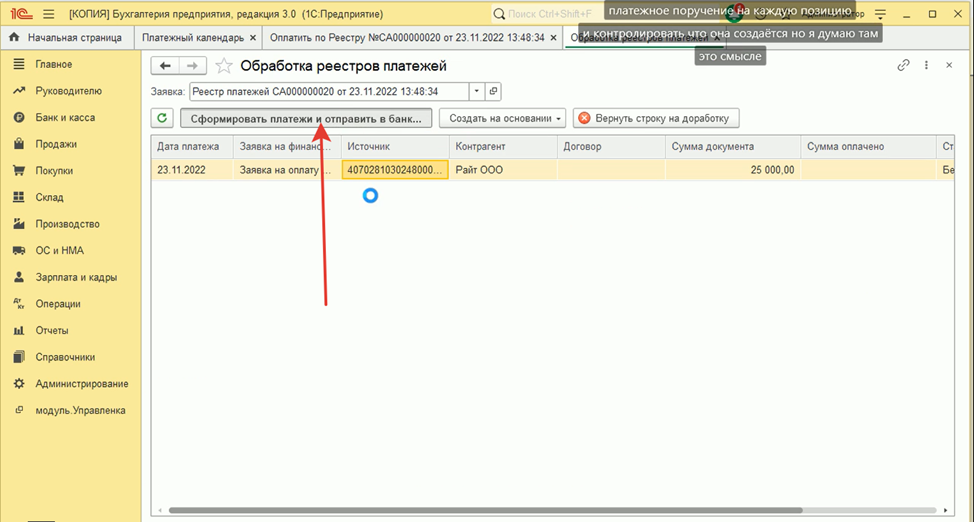The width and height of the screenshot is (974, 522).
Task: Close the Обработка реестров платежей form
Action: click(x=949, y=65)
